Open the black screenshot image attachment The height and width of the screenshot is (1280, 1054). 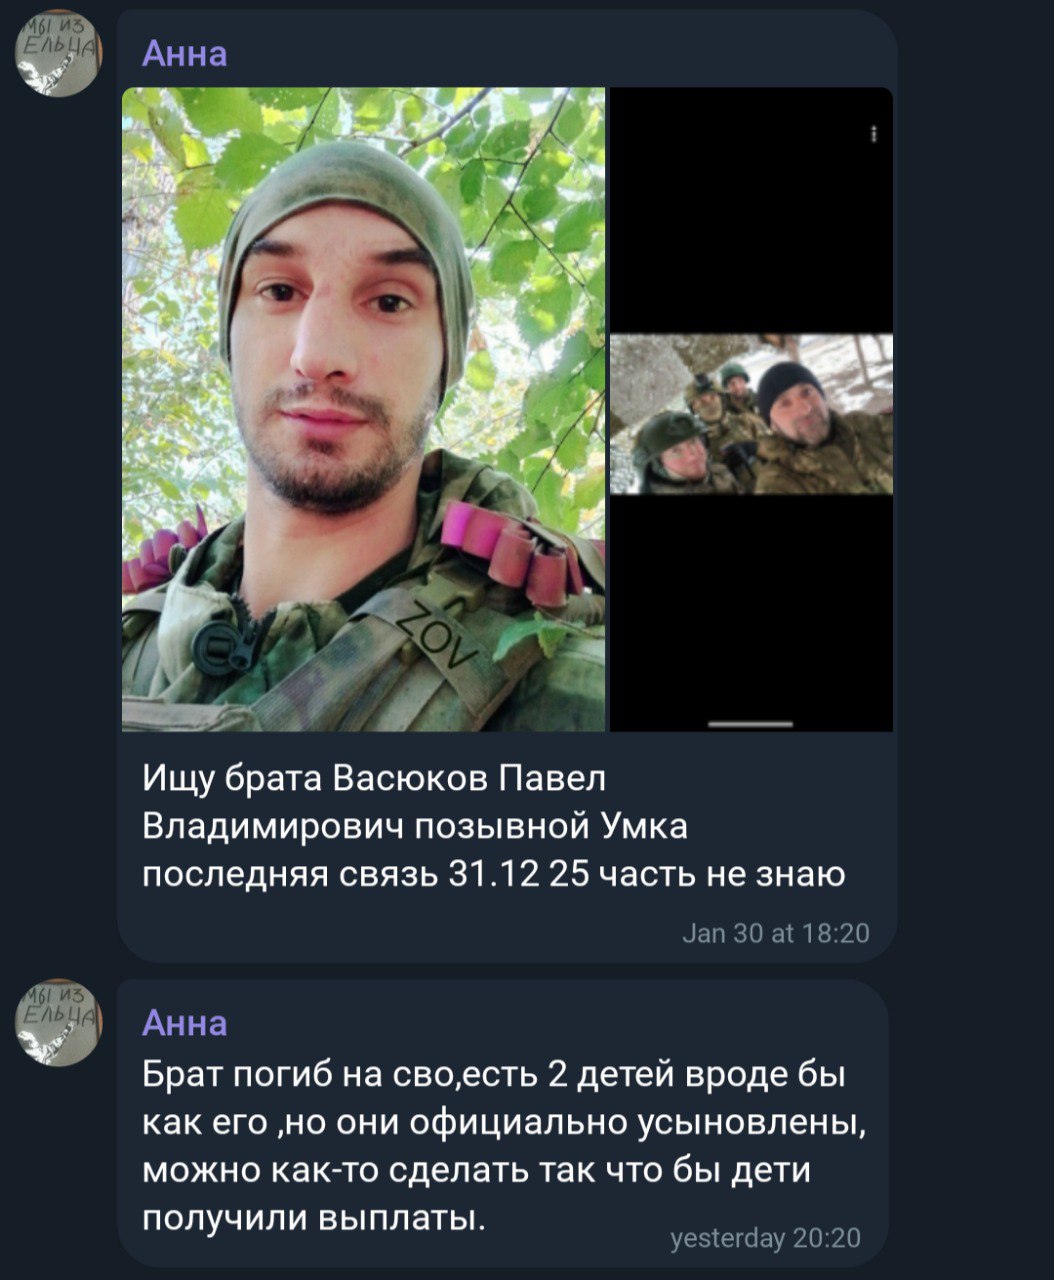(751, 409)
